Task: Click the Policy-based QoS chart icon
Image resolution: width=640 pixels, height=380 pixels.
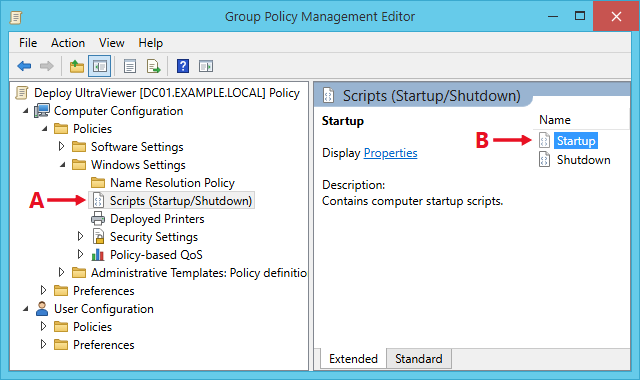Action: [x=98, y=255]
